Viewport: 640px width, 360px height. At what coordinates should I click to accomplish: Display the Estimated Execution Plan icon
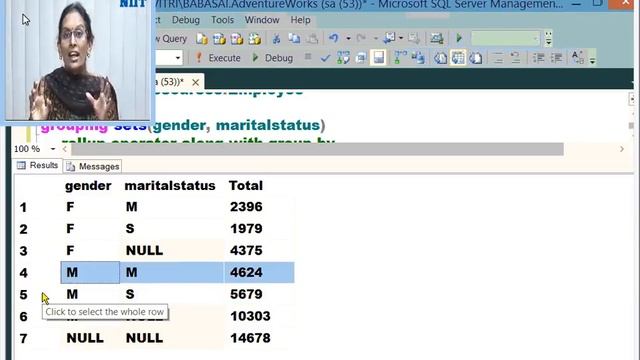pos(343,58)
